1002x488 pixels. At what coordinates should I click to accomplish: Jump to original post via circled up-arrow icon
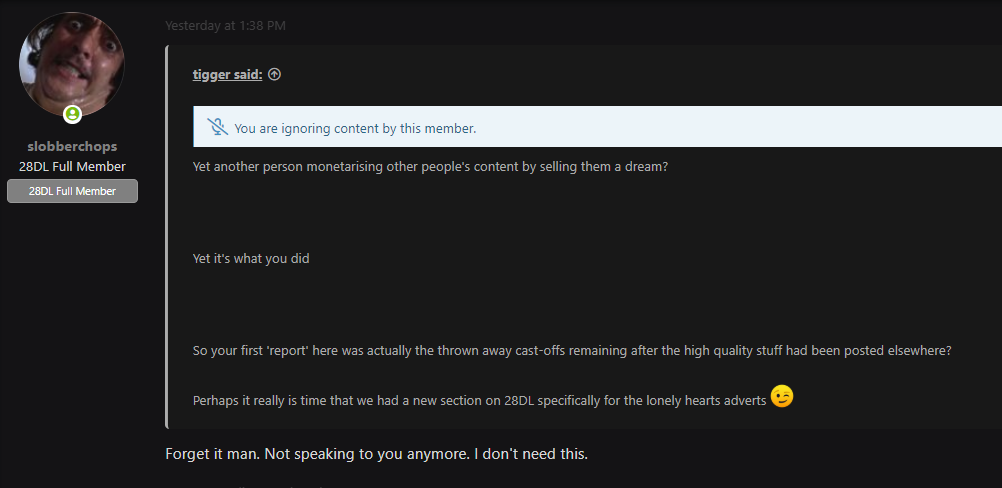coord(274,75)
